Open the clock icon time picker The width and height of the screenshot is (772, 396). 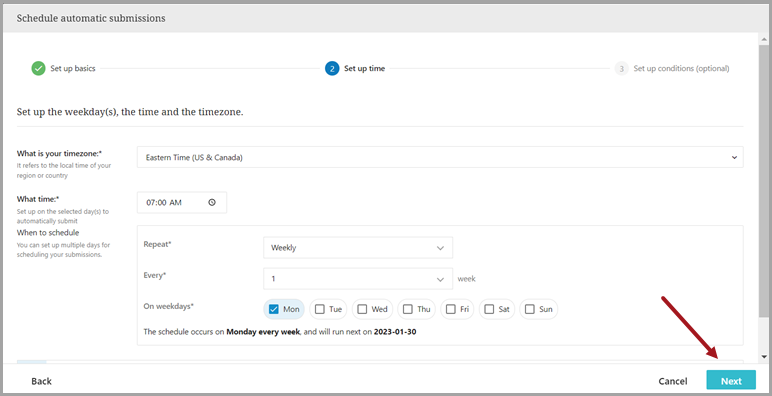[x=212, y=202]
